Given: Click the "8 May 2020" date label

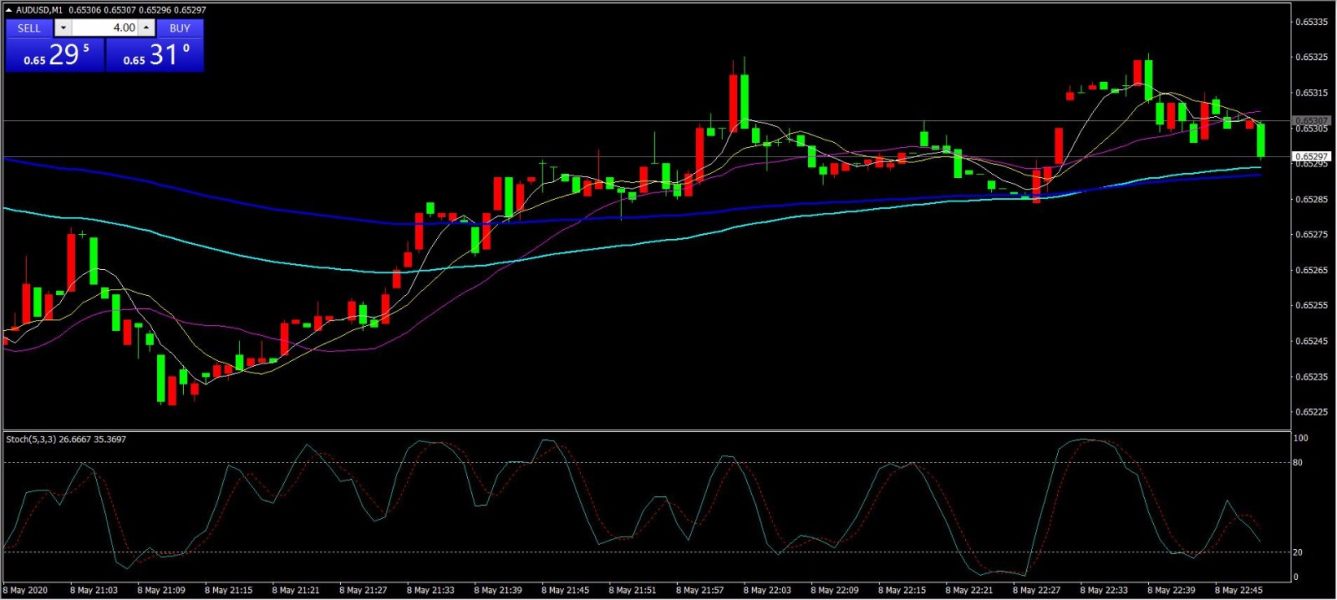Looking at the screenshot, I should 27,590.
